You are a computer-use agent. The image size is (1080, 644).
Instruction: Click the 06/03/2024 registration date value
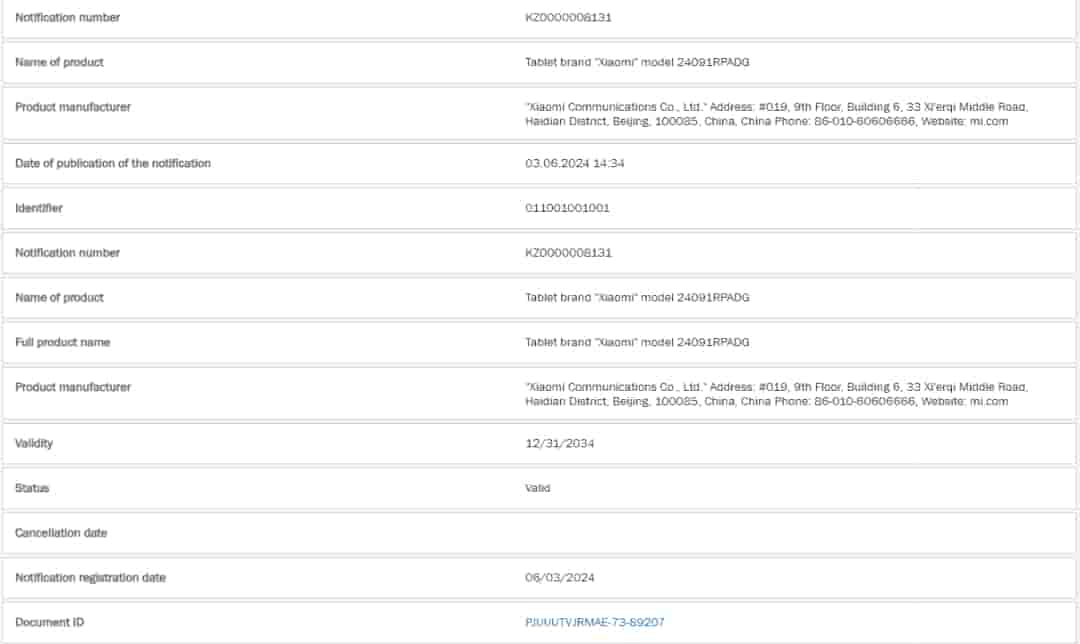pyautogui.click(x=560, y=578)
